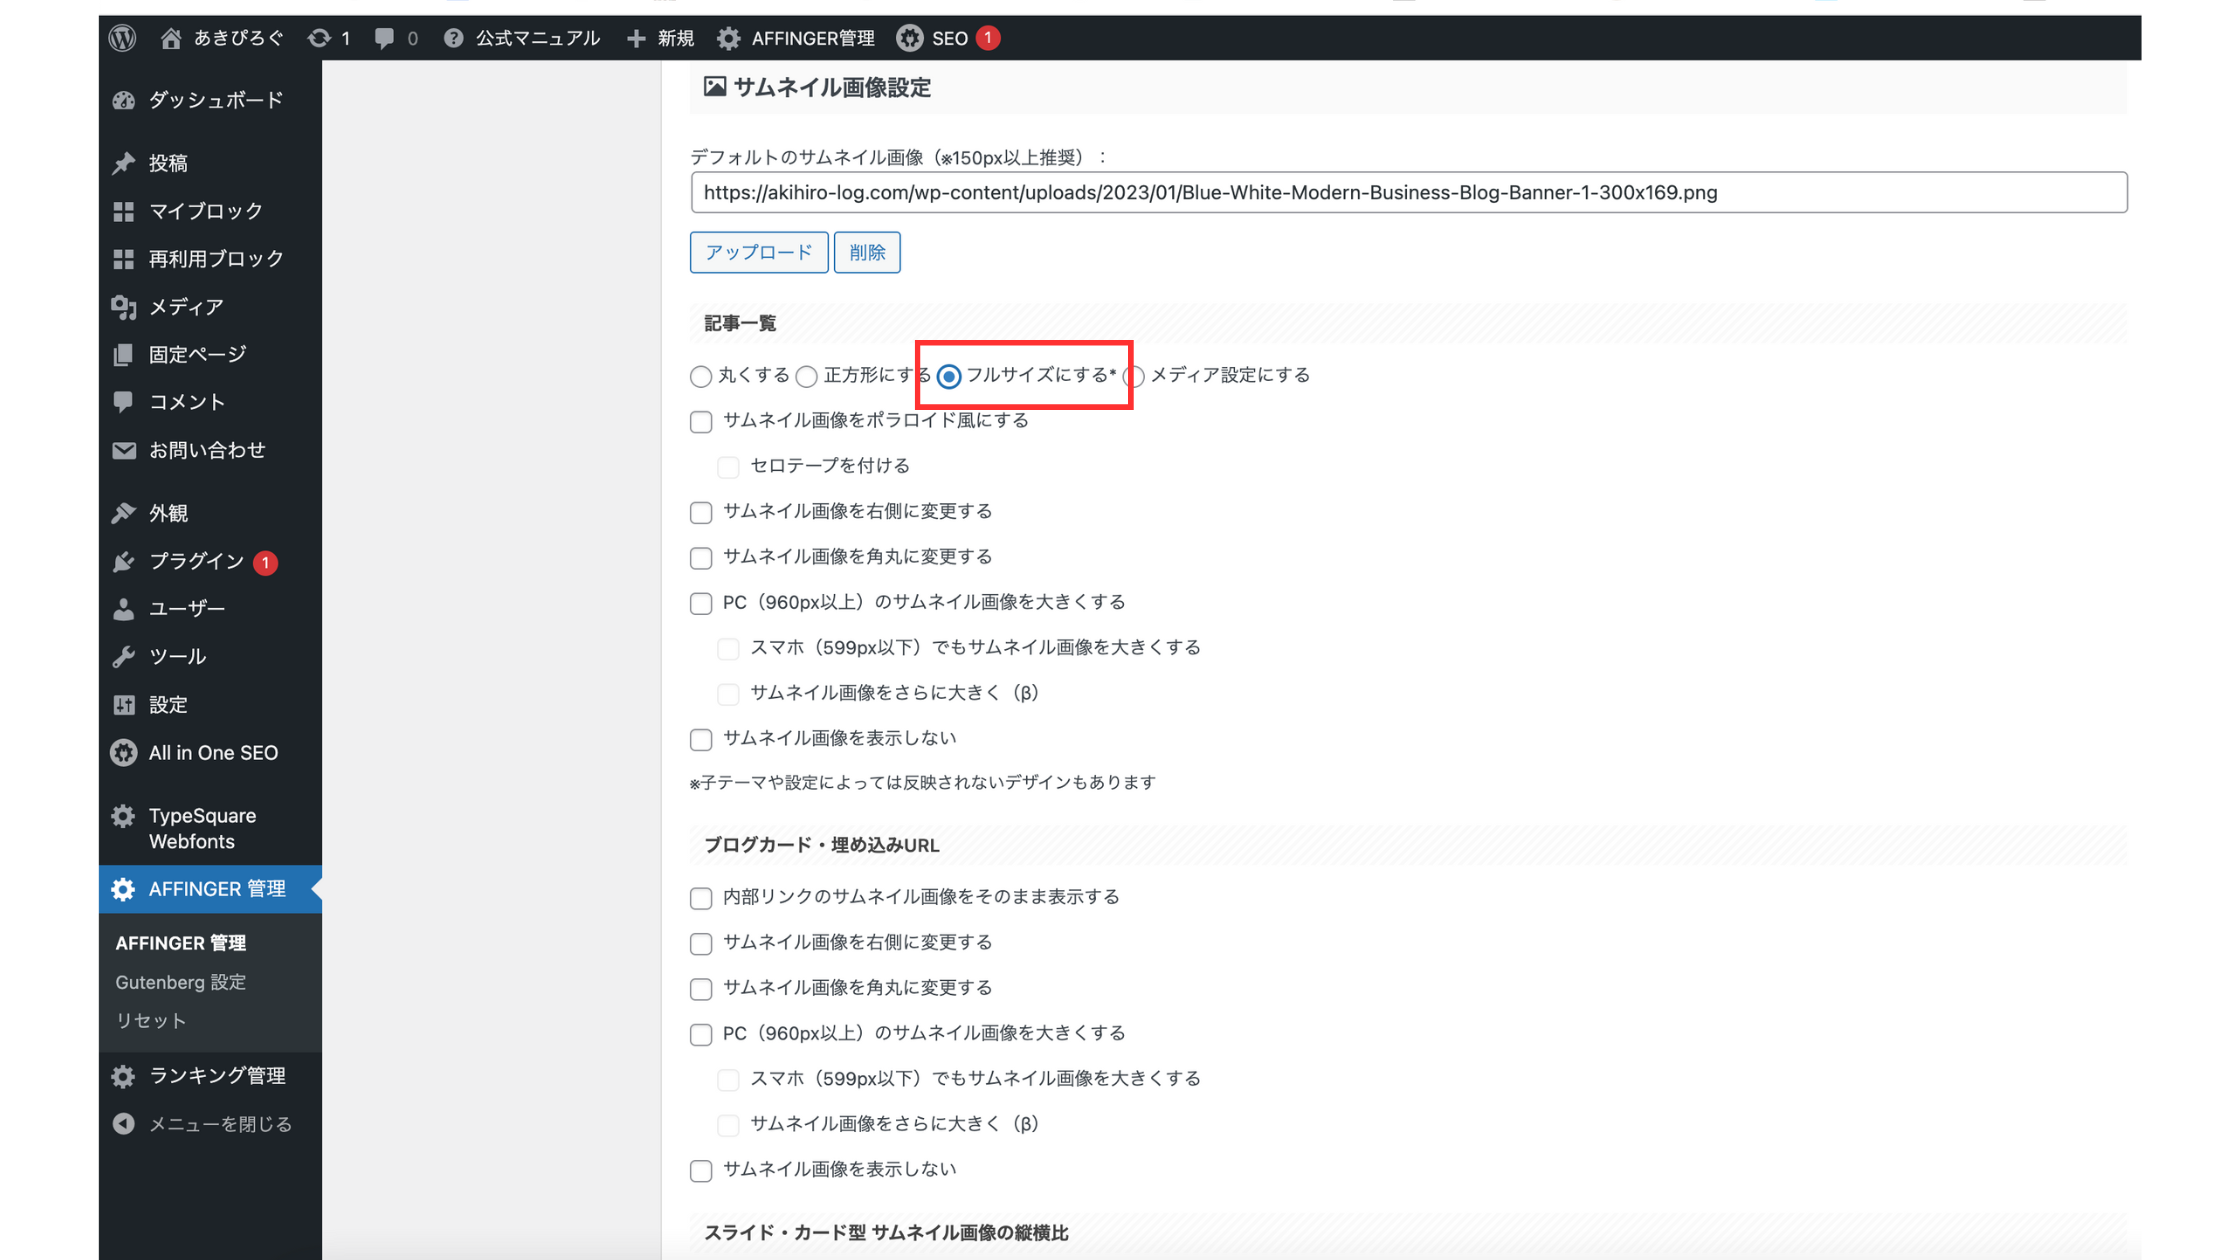
Task: Click the 公式マニュアル help icon
Action: click(x=453, y=38)
